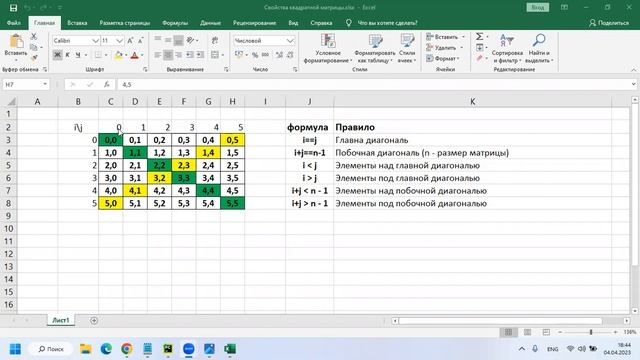
Task: Click the Format Painter brush icon
Action: [x=34, y=58]
